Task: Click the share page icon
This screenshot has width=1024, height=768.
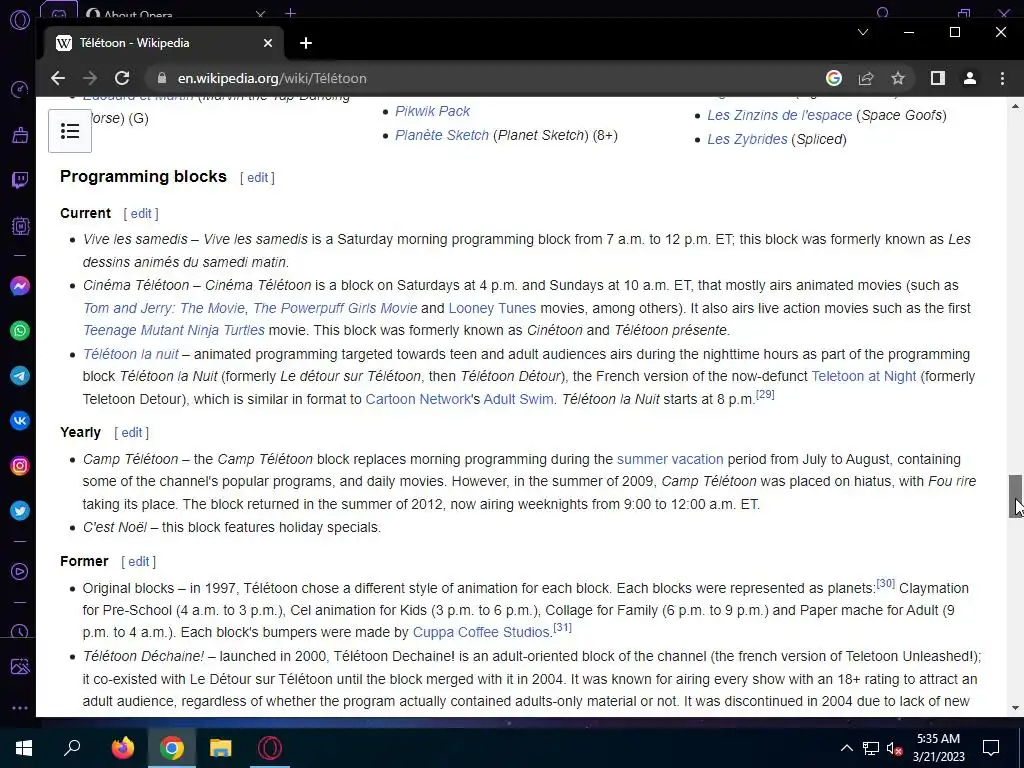Action: pos(866,78)
